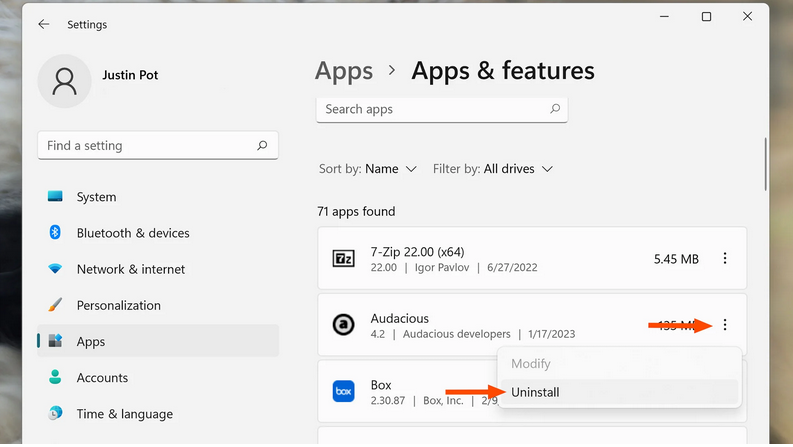
Task: Click the Box app icon
Action: pyautogui.click(x=343, y=391)
